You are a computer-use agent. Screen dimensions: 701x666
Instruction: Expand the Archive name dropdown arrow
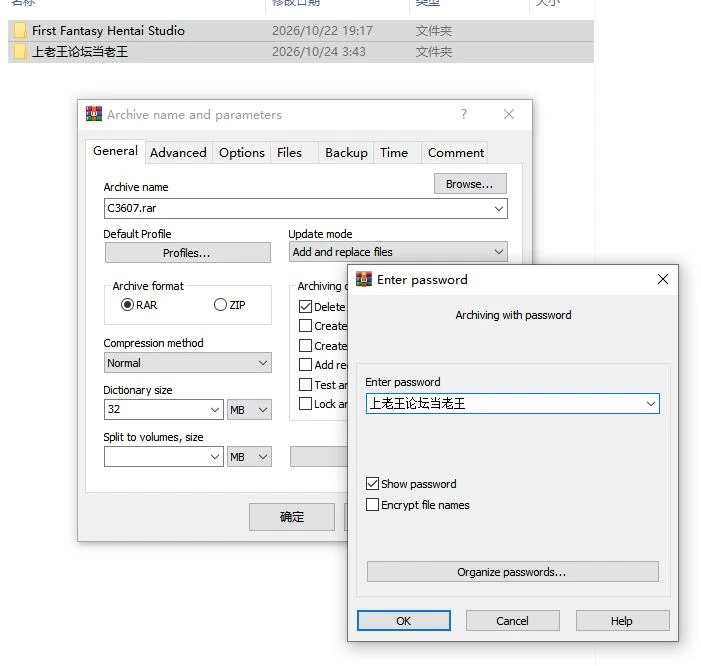pyautogui.click(x=499, y=209)
